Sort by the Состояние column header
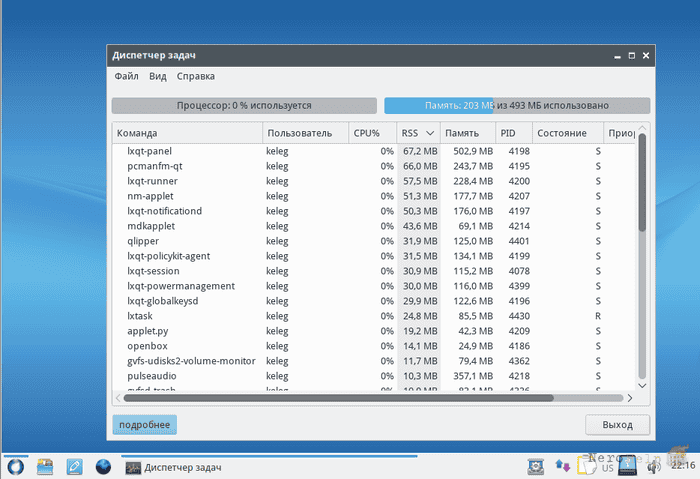700x479 pixels. pos(568,133)
